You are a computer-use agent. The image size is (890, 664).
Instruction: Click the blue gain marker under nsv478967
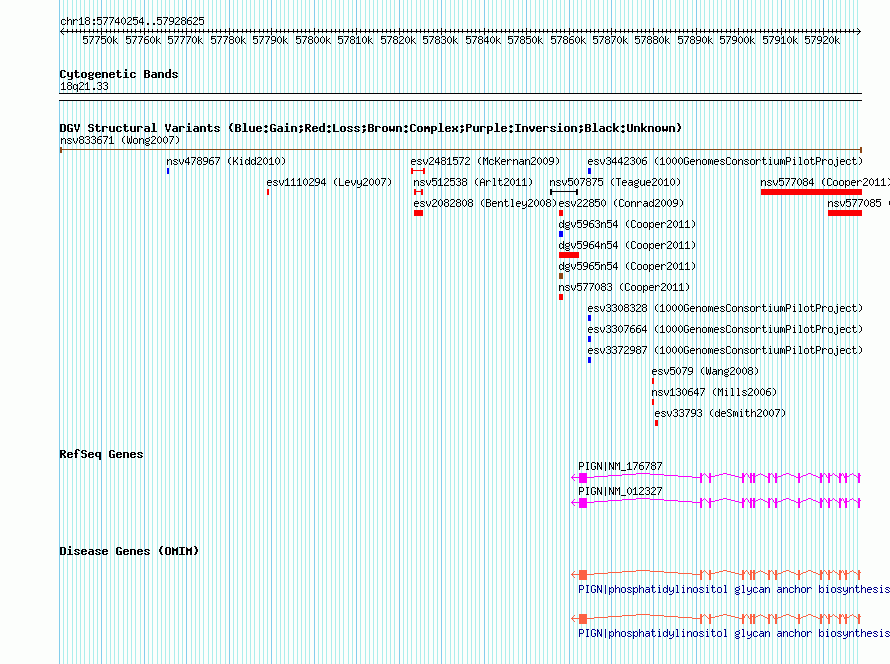click(168, 171)
